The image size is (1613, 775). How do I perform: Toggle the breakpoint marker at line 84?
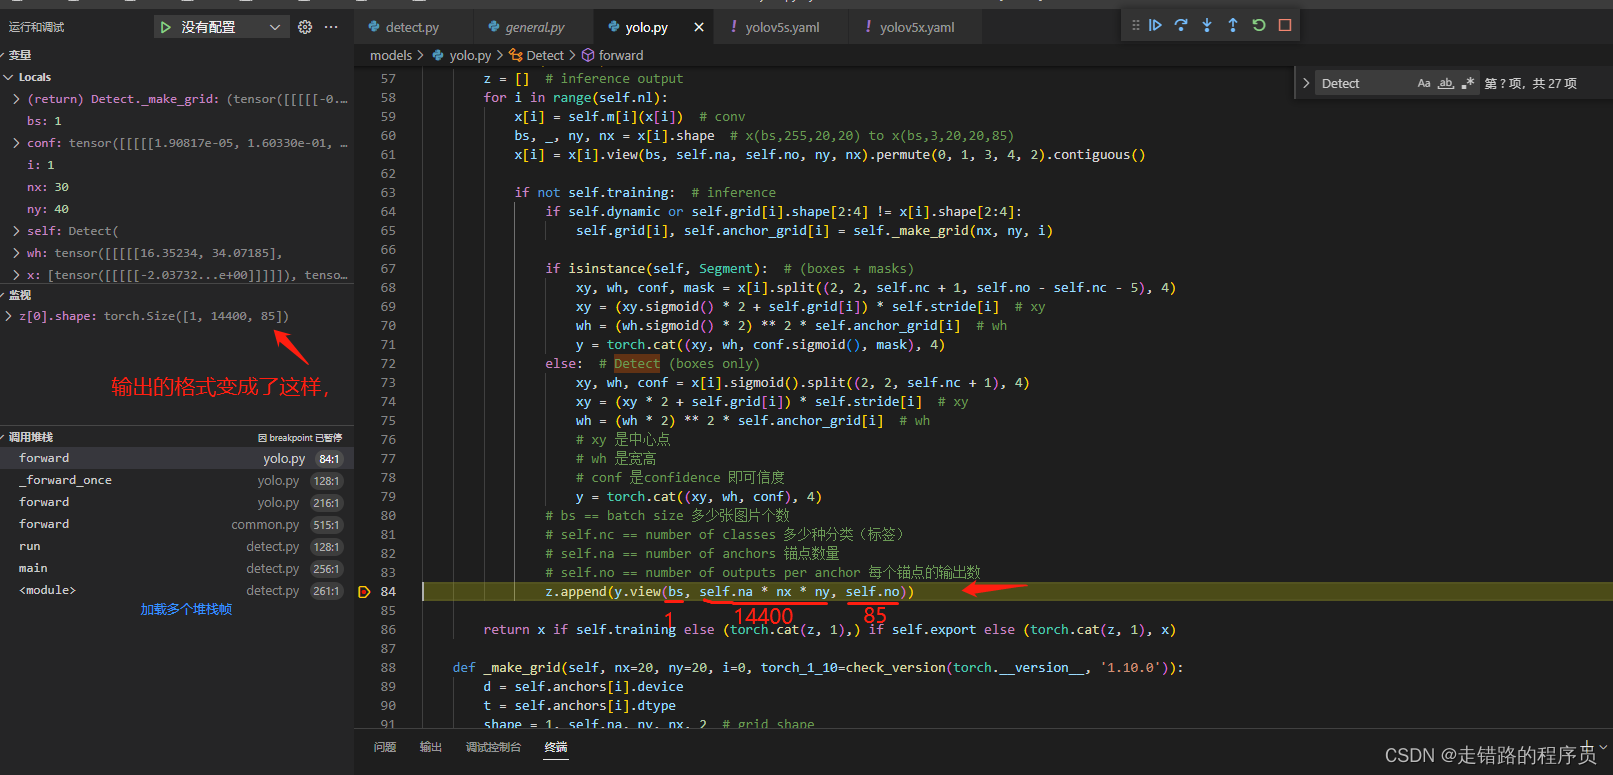click(x=364, y=592)
